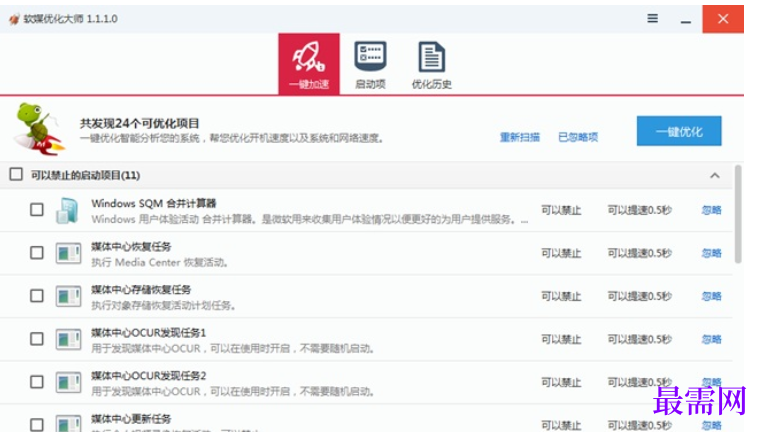Click the 媒体中心更新任务 item icon
The height and width of the screenshot is (432, 765).
point(68,423)
